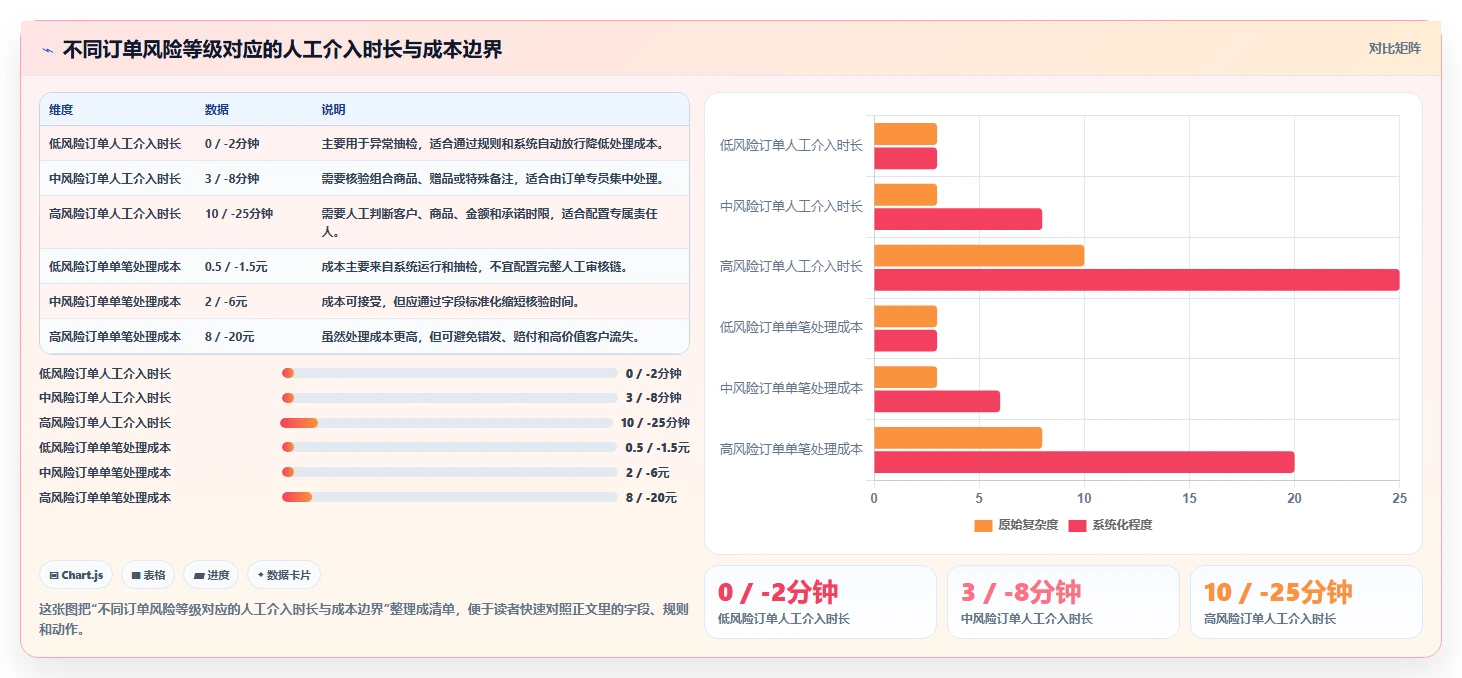1462x678 pixels.
Task: Open the 0 / -2分钟 data card
Action: tap(820, 602)
